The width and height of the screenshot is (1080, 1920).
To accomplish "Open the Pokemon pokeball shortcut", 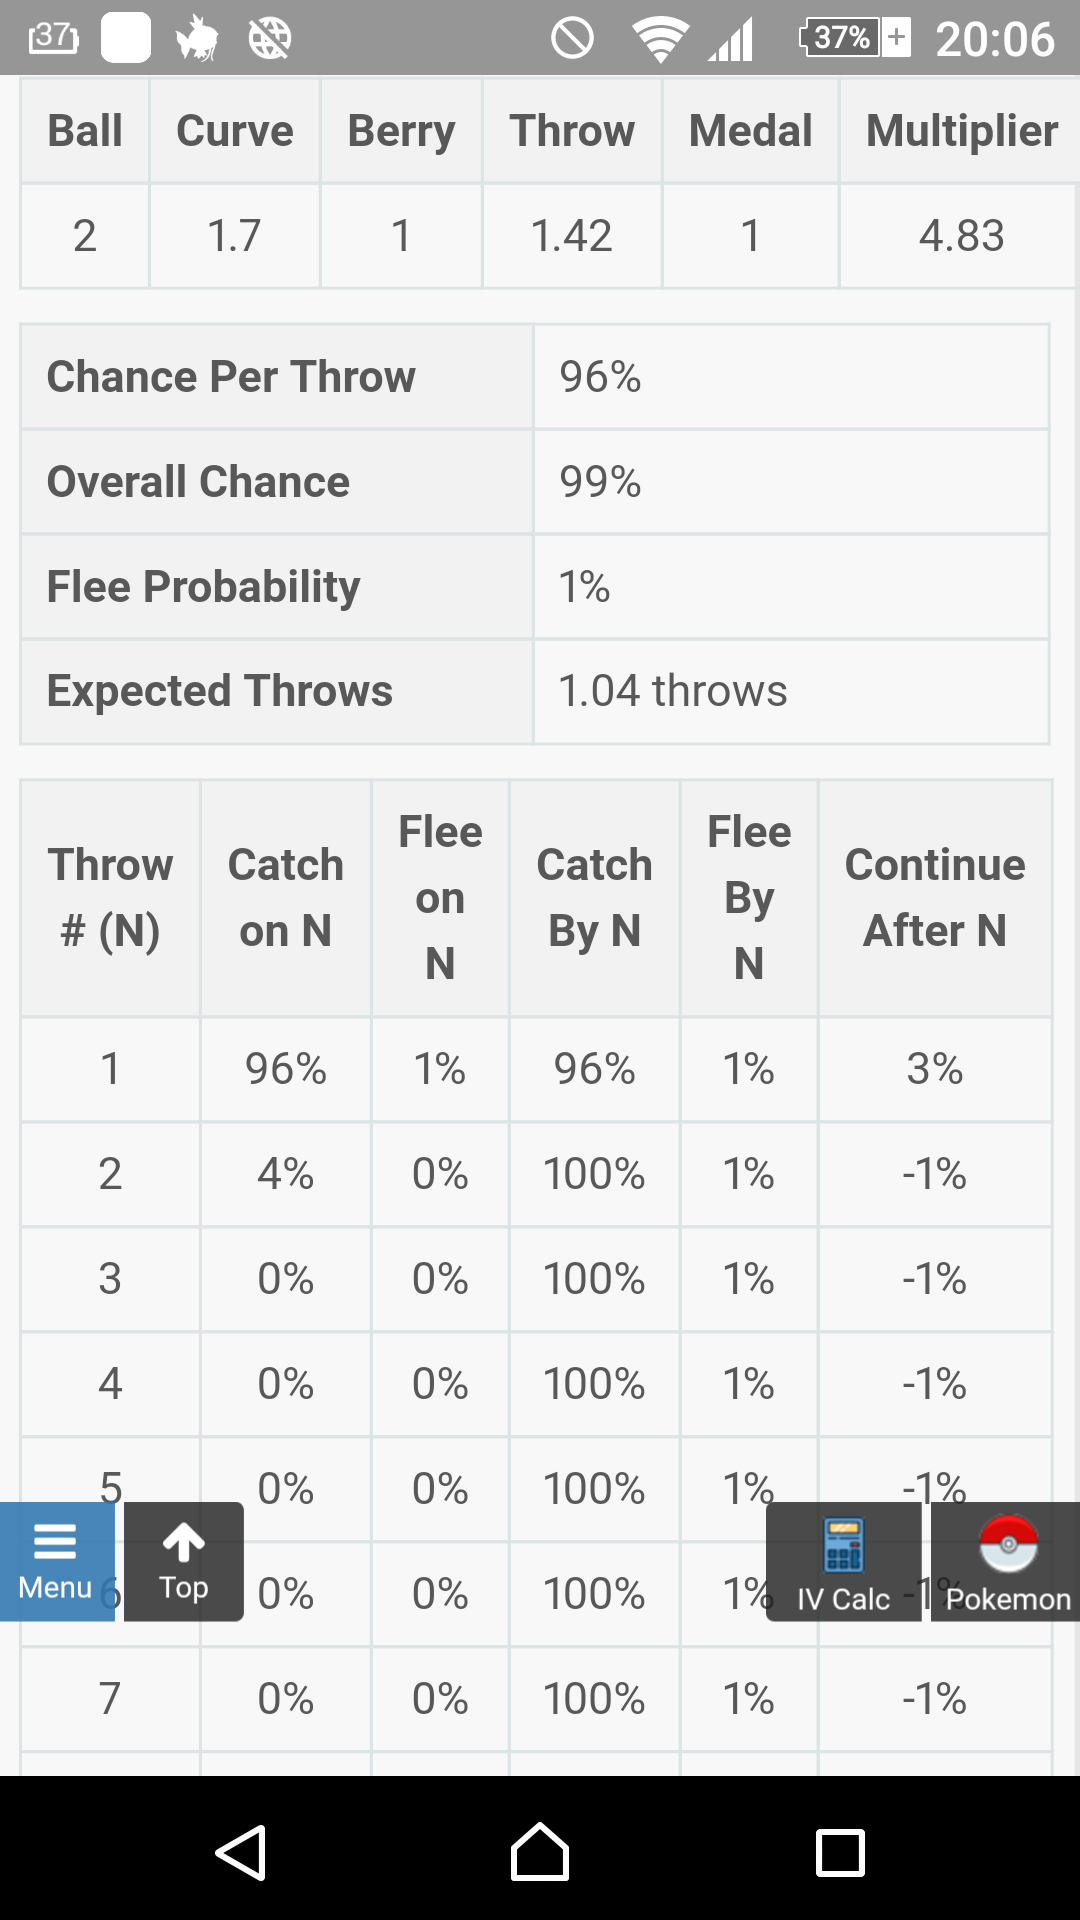I will [1006, 1561].
